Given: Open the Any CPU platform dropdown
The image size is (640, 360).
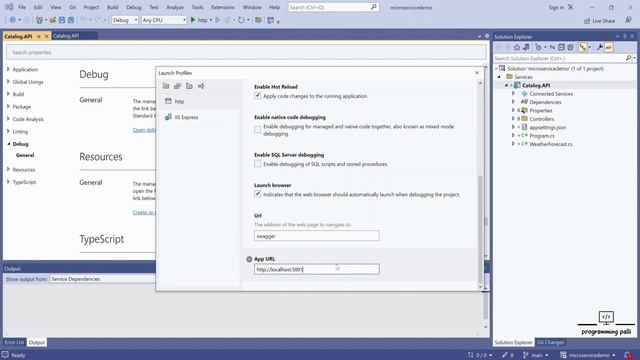Looking at the screenshot, I should [x=164, y=20].
